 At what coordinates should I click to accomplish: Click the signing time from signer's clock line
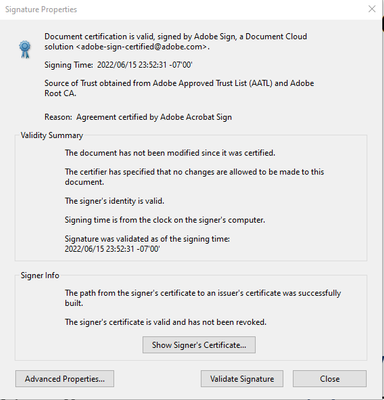pos(165,220)
